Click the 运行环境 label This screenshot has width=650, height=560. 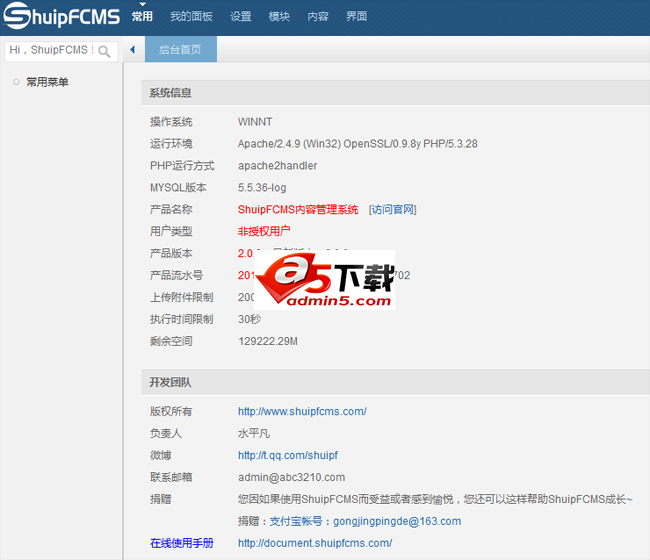coord(171,144)
